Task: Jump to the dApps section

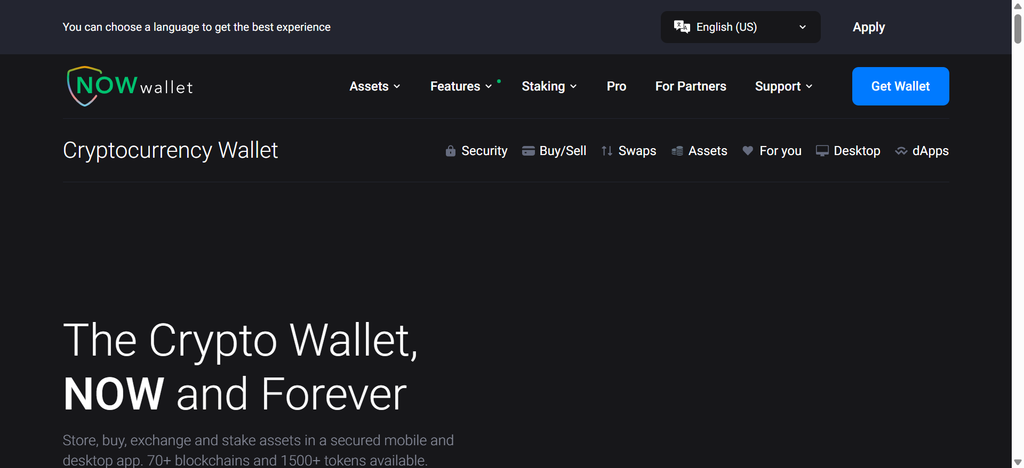Action: coord(922,151)
